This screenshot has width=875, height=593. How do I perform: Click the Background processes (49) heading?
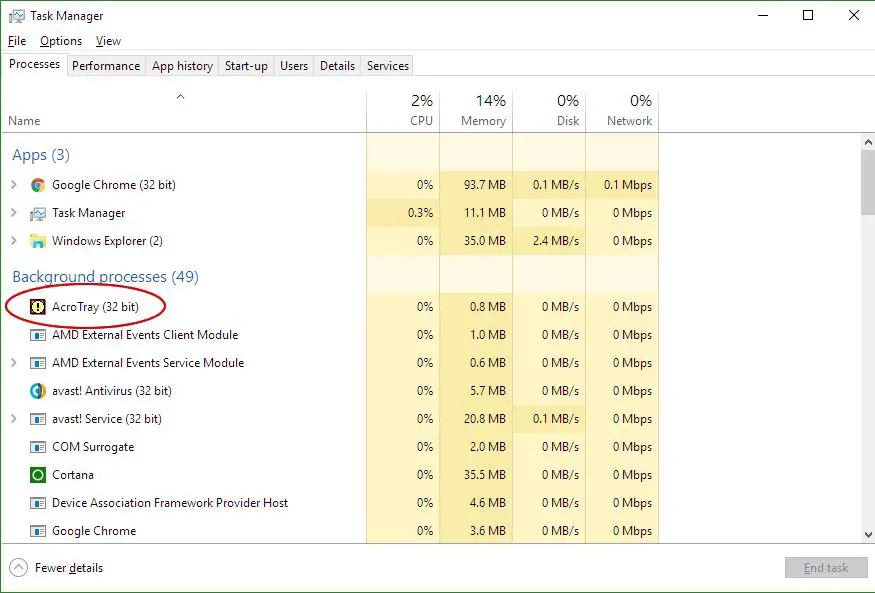105,276
